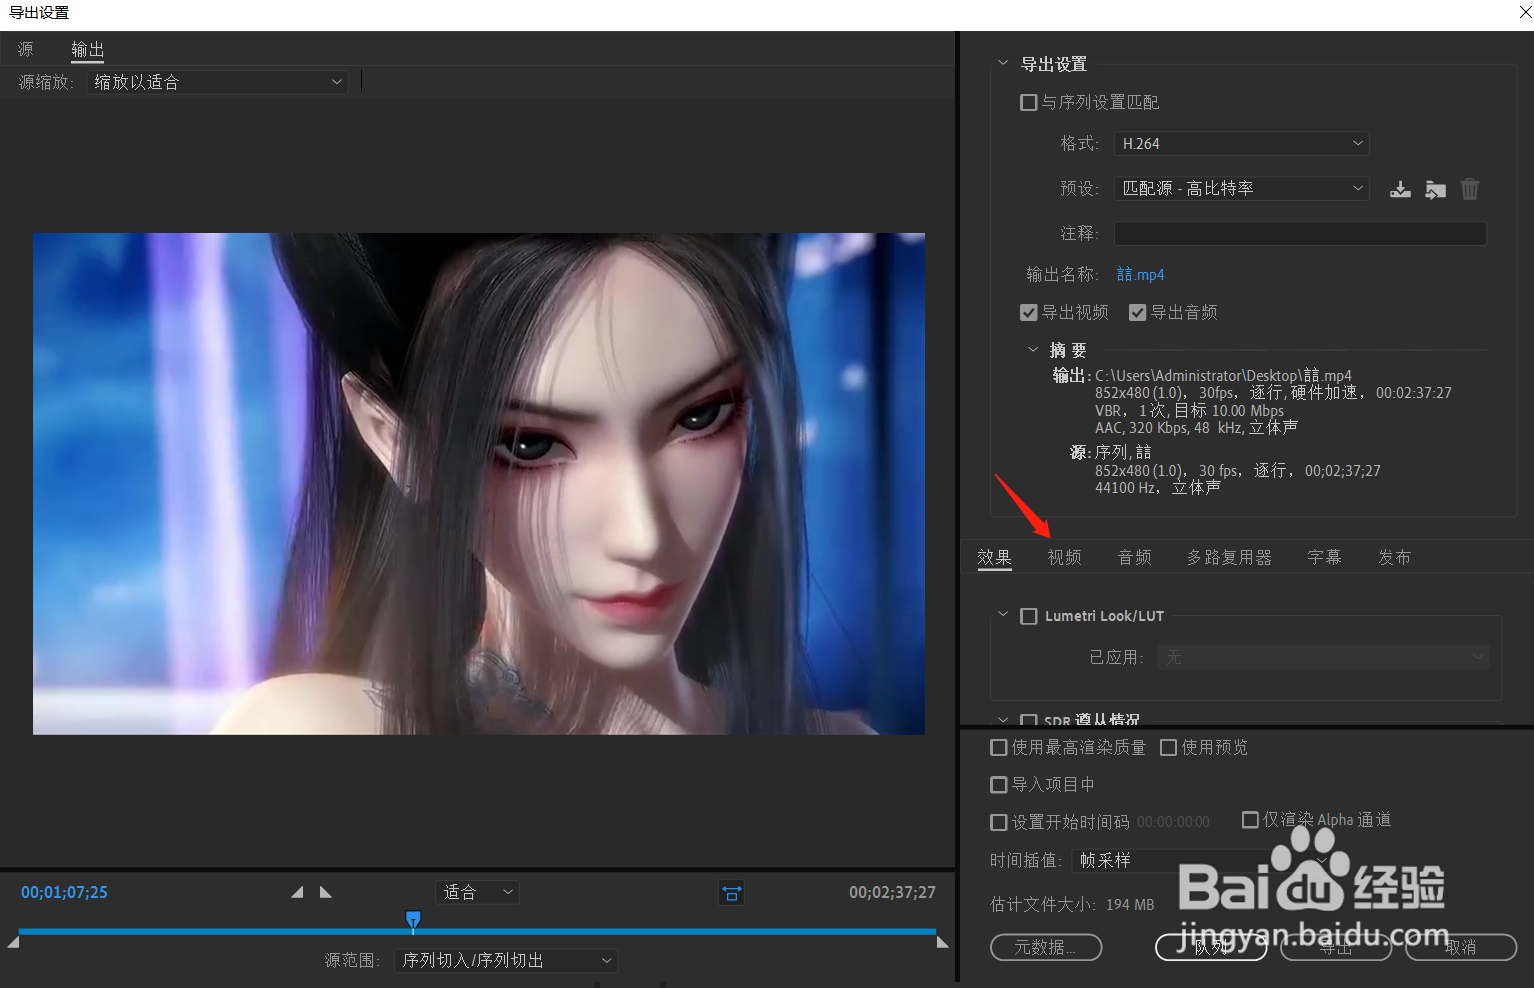
Task: Open the source scaling dropdown
Action: pos(217,82)
